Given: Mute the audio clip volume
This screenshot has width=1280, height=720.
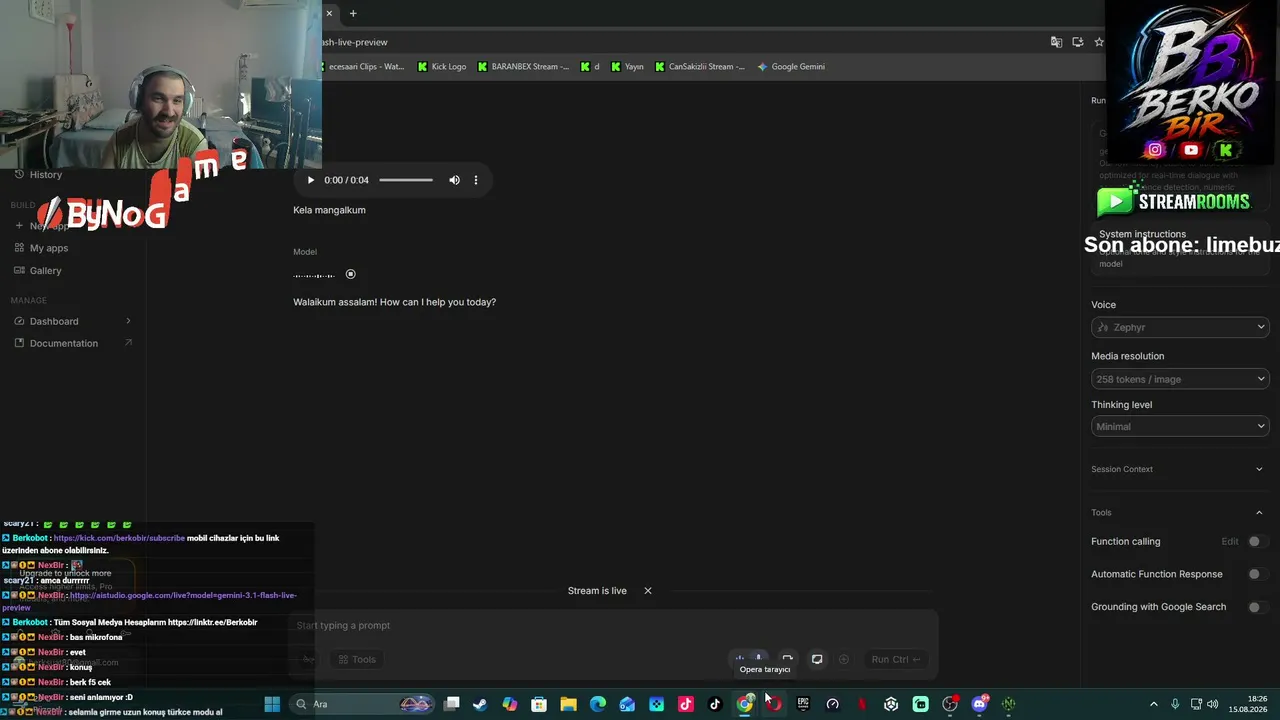Looking at the screenshot, I should [x=454, y=180].
